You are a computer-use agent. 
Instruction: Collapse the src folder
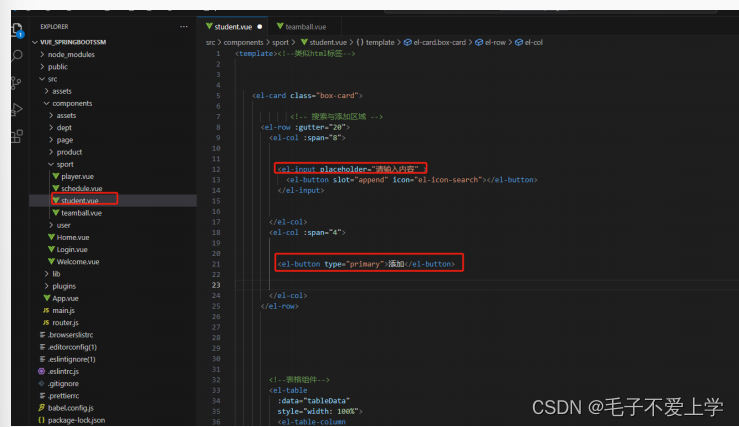pos(42,79)
